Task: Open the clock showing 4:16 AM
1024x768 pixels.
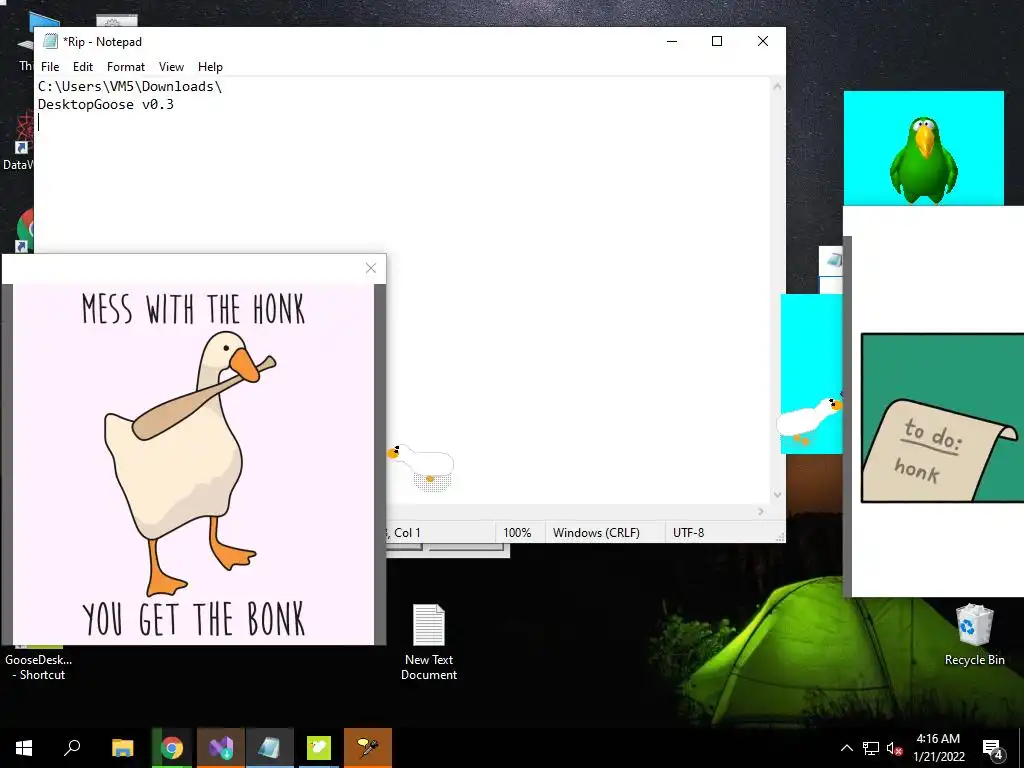Action: pos(938,748)
